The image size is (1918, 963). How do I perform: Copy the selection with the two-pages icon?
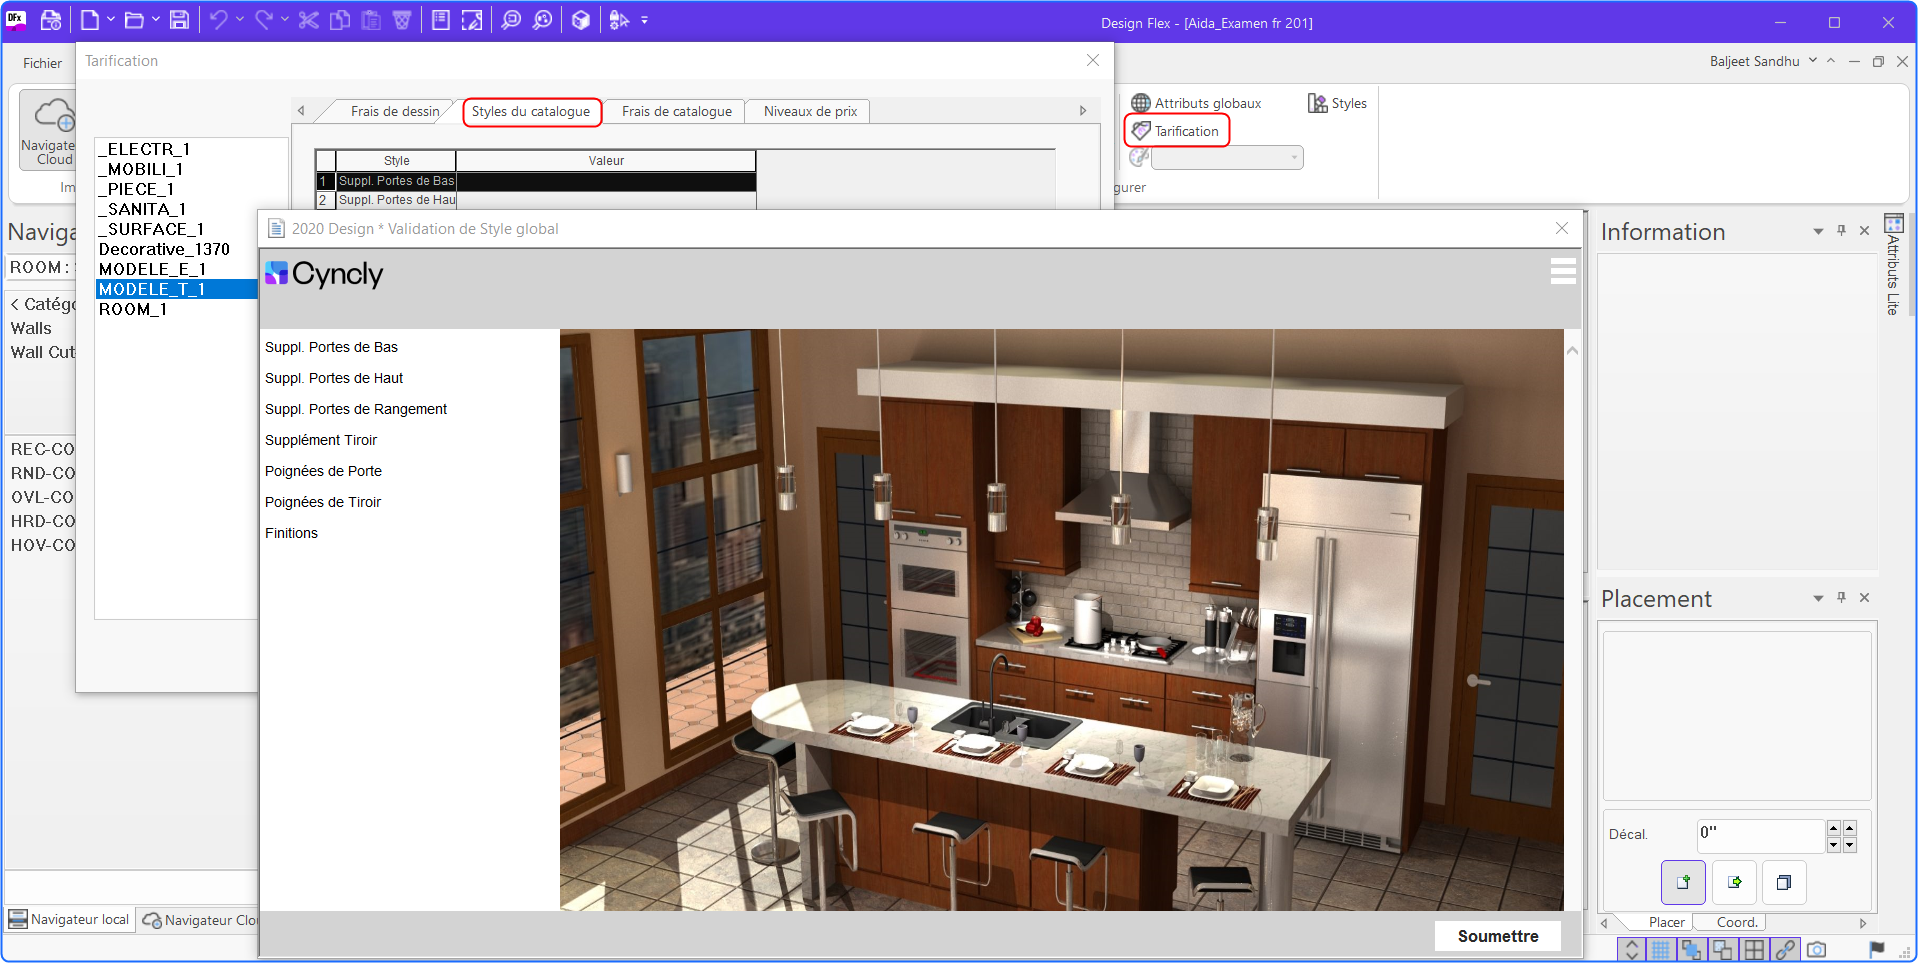click(x=340, y=20)
